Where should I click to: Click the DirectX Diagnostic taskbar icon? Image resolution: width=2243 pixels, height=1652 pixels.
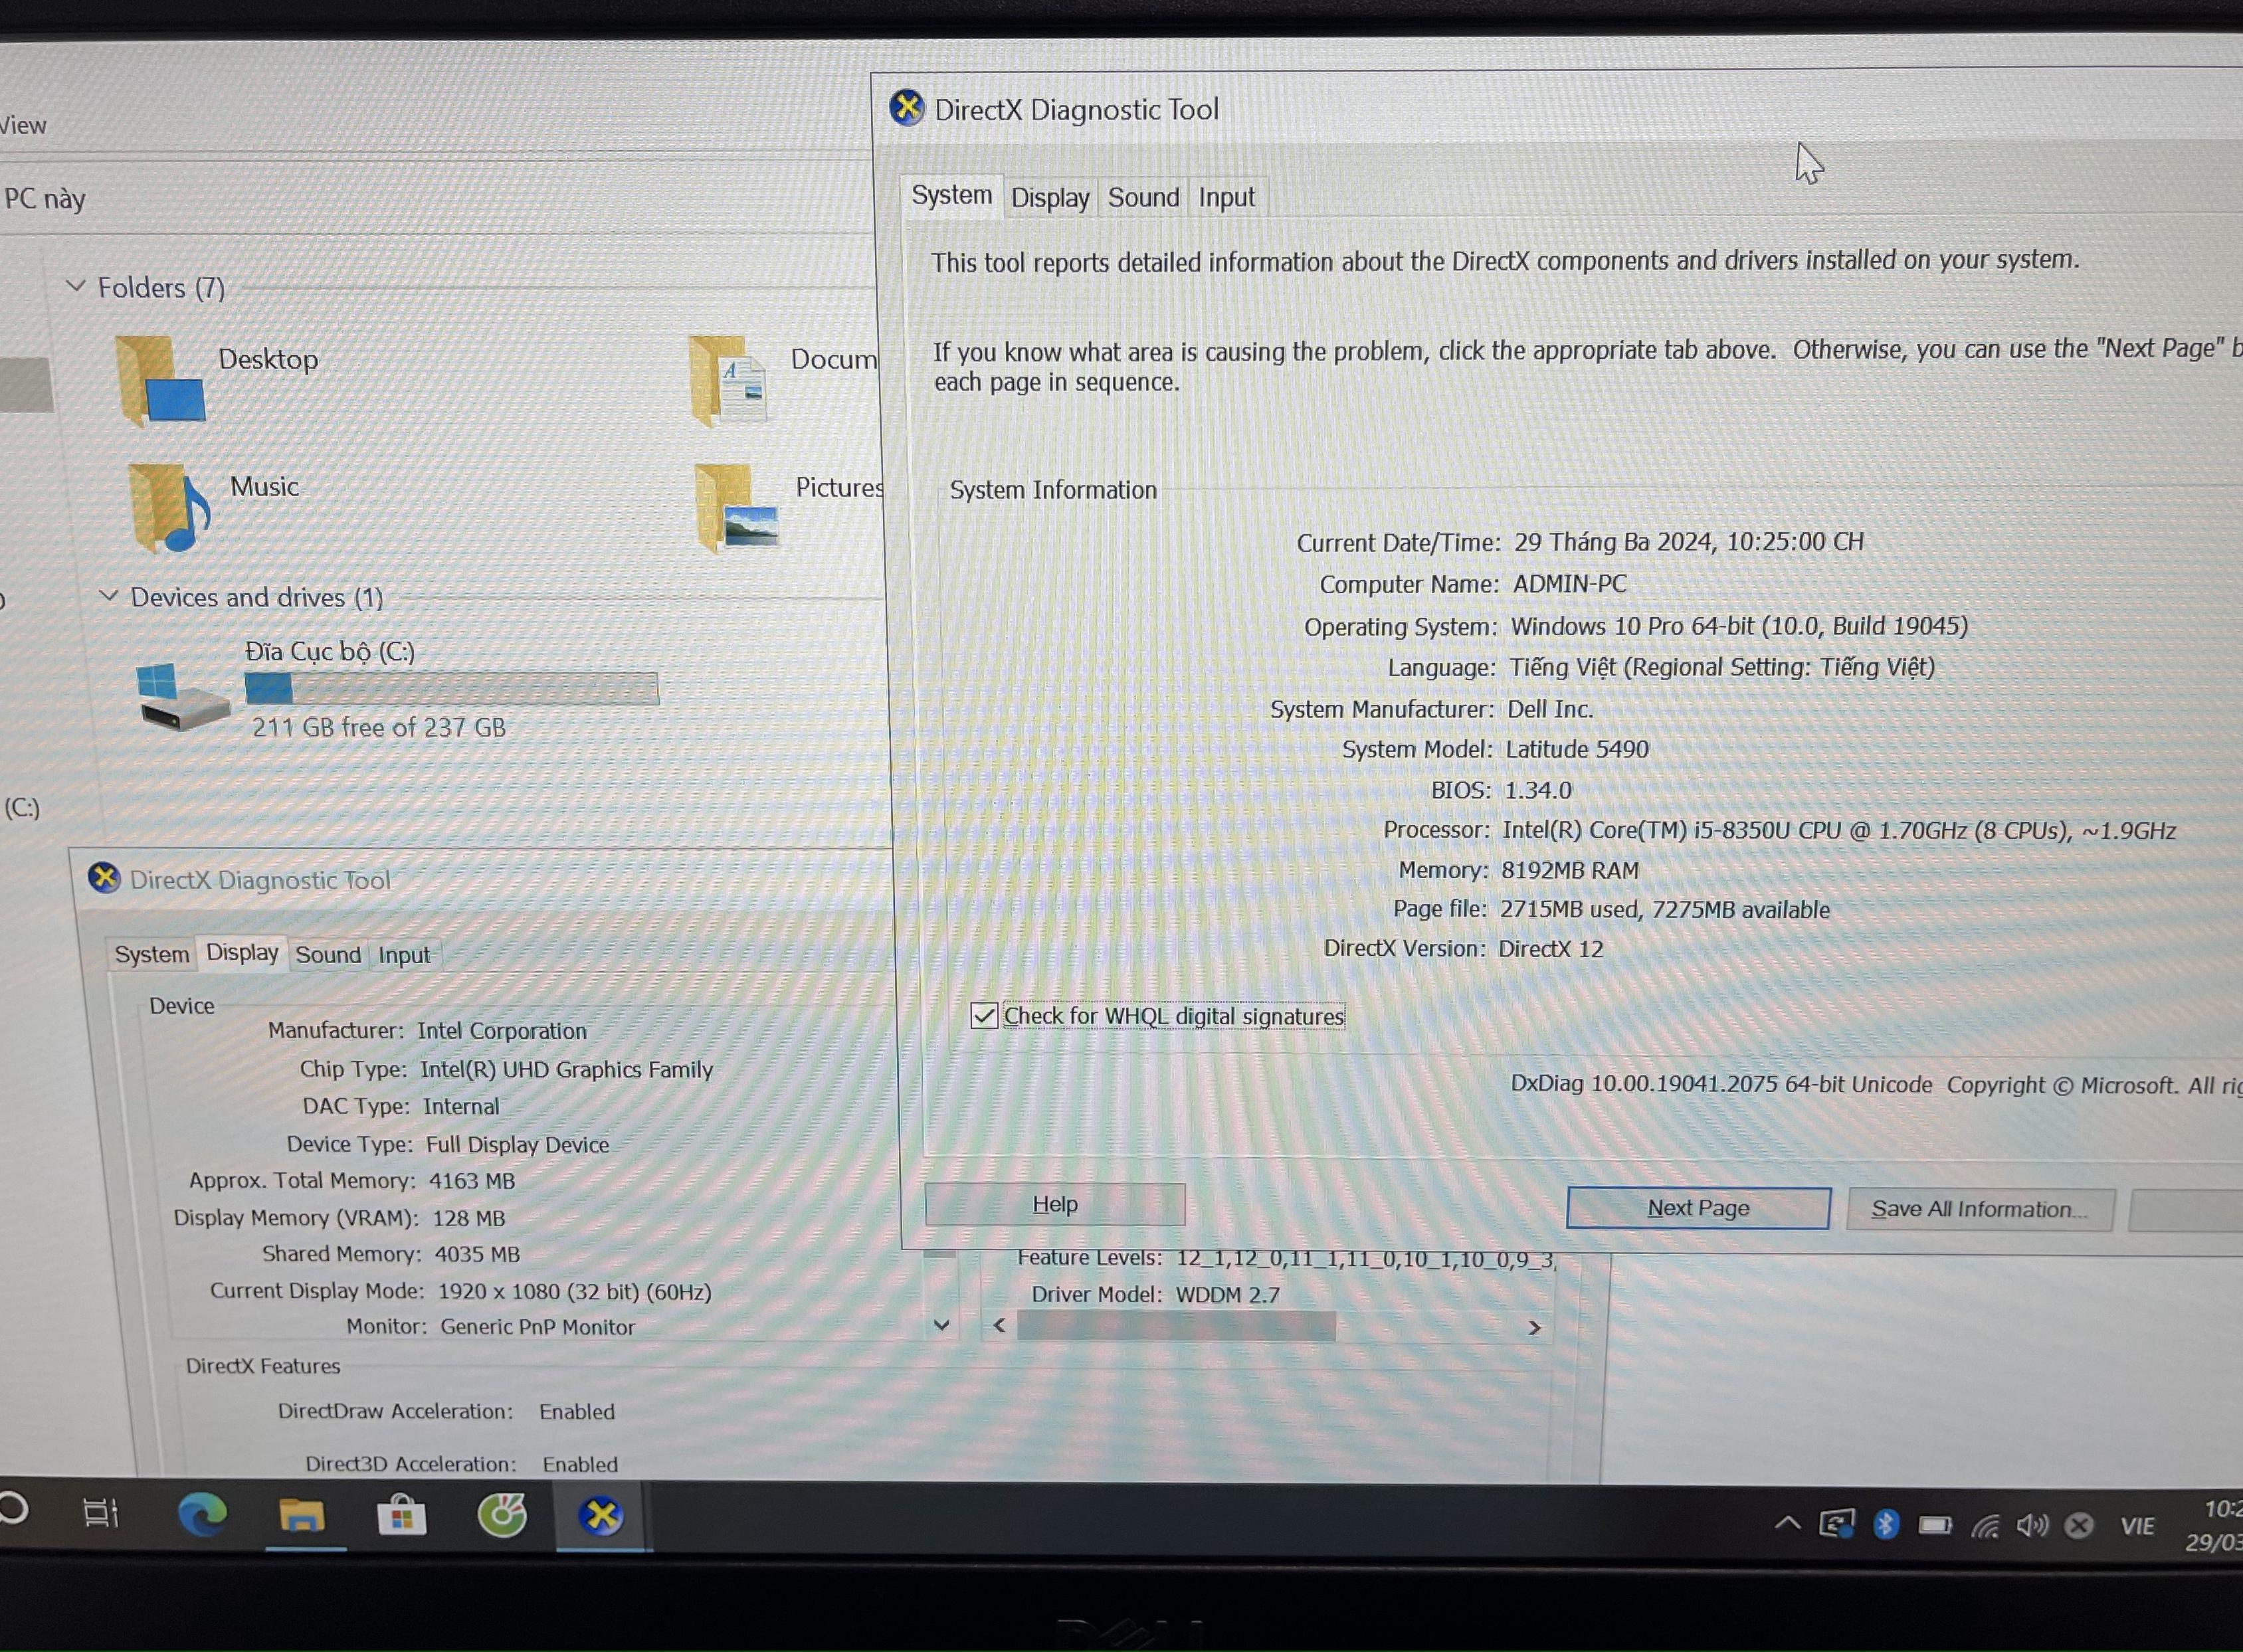(x=601, y=1516)
